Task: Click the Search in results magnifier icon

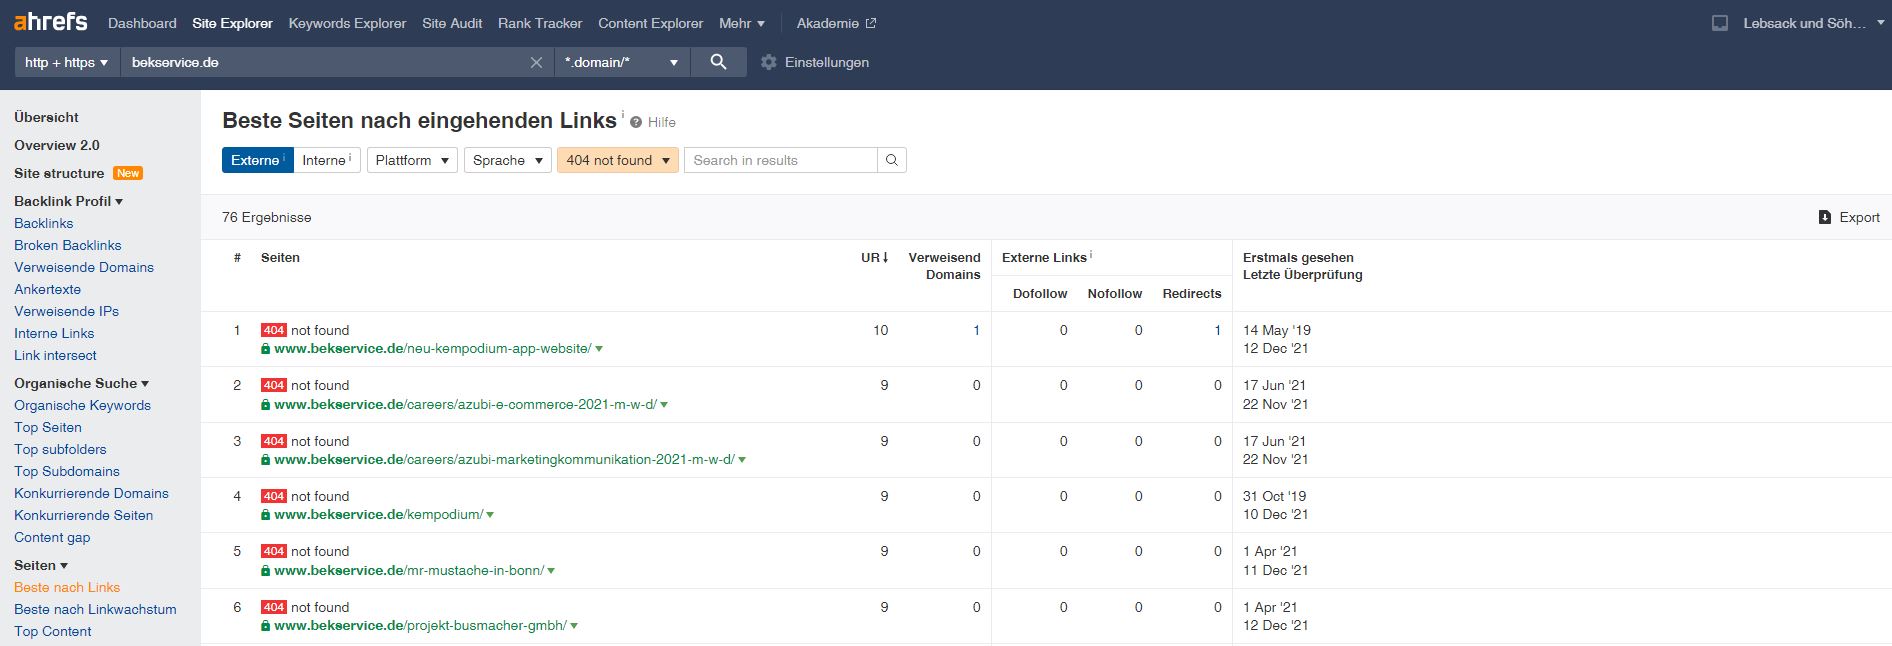Action: pyautogui.click(x=892, y=160)
